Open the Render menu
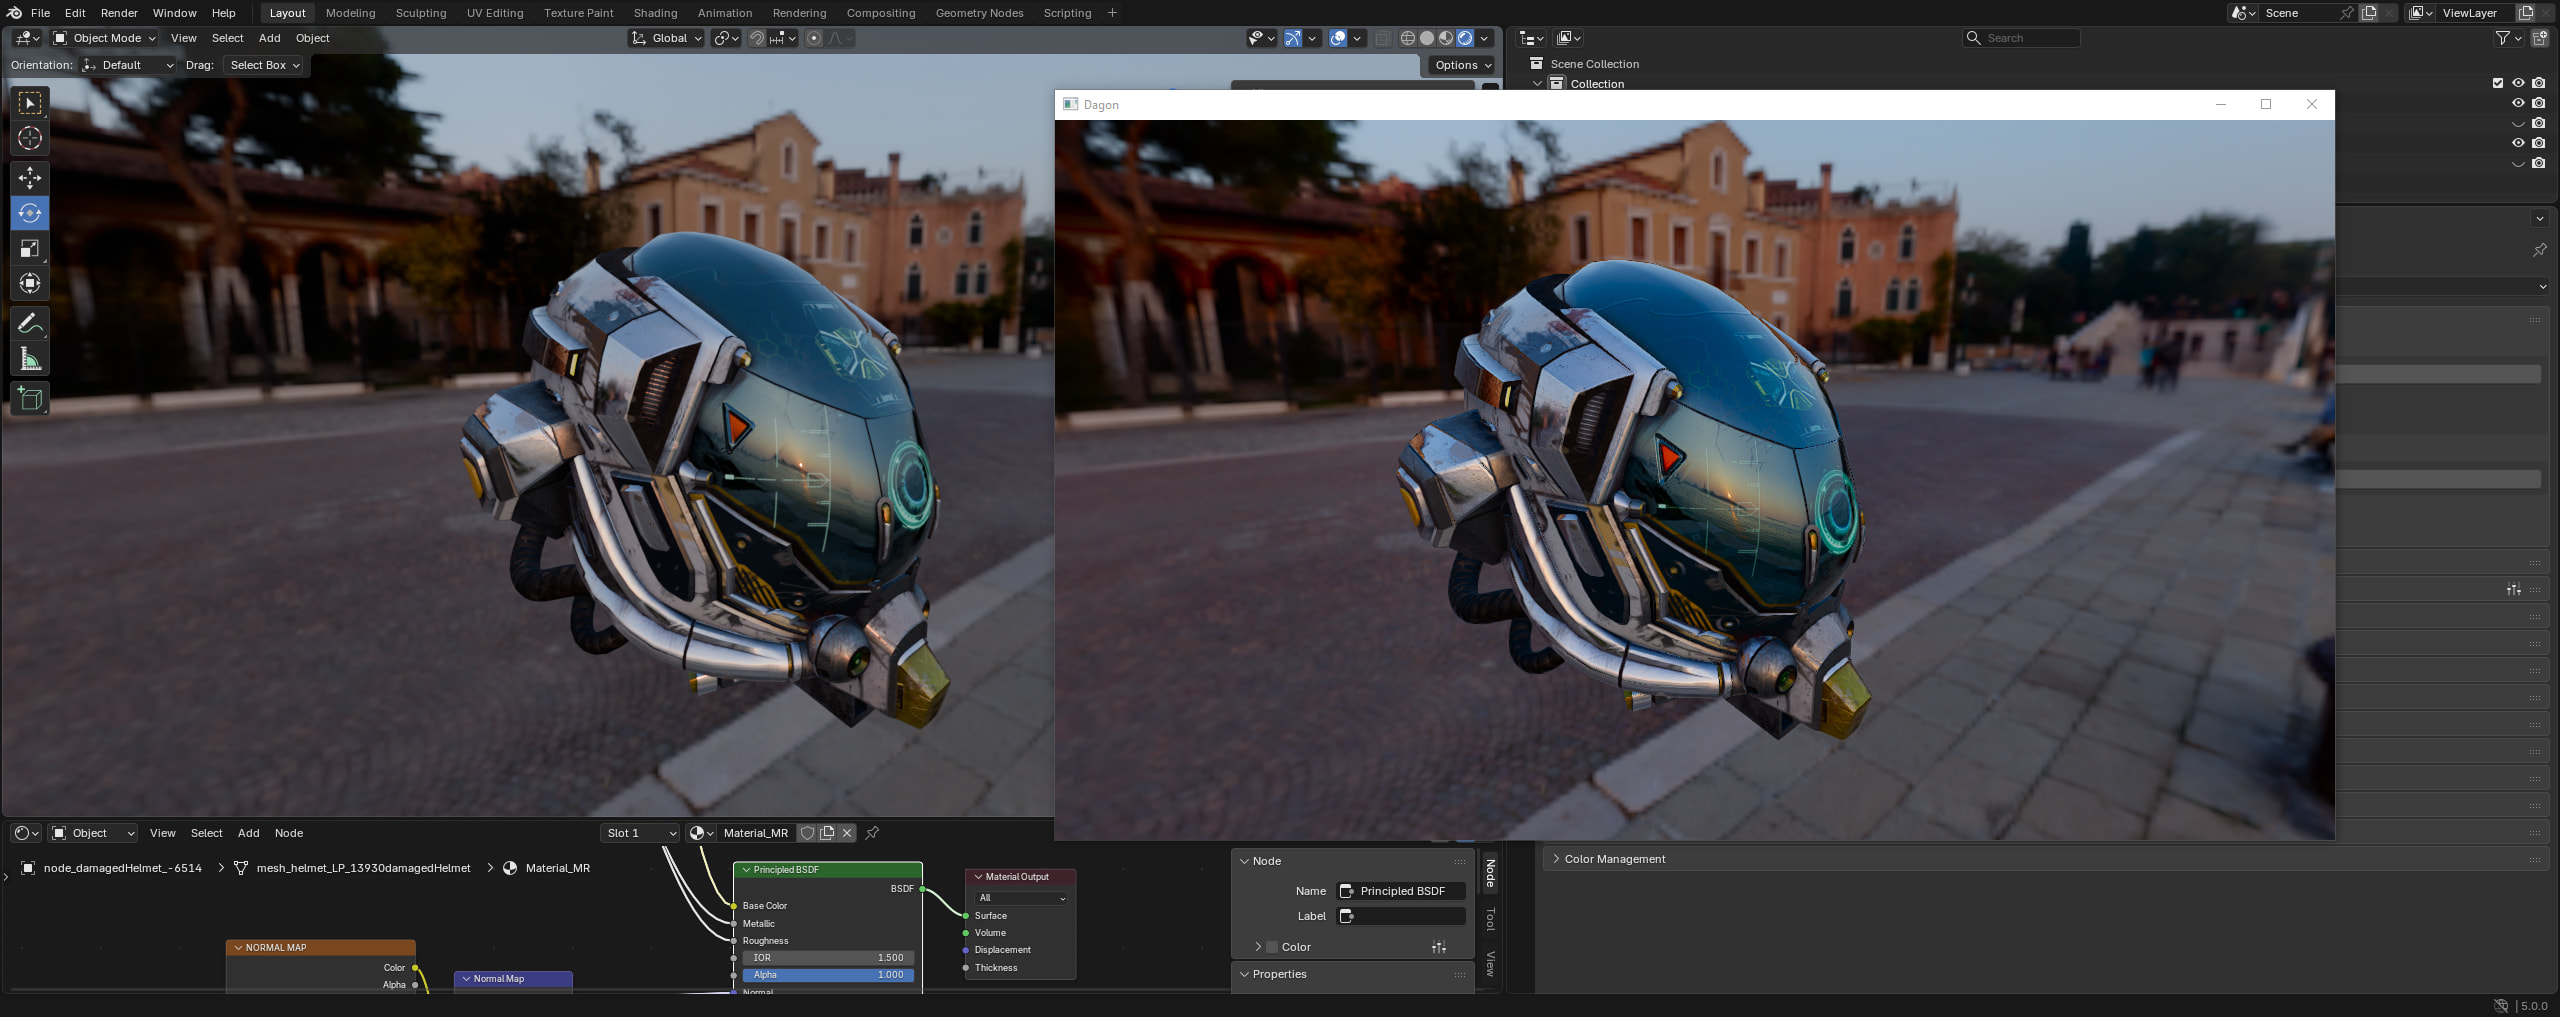 click(119, 13)
